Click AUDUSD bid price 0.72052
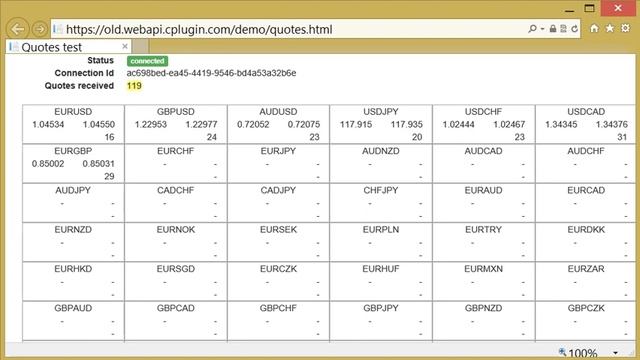This screenshot has height=360, width=640. [x=253, y=124]
